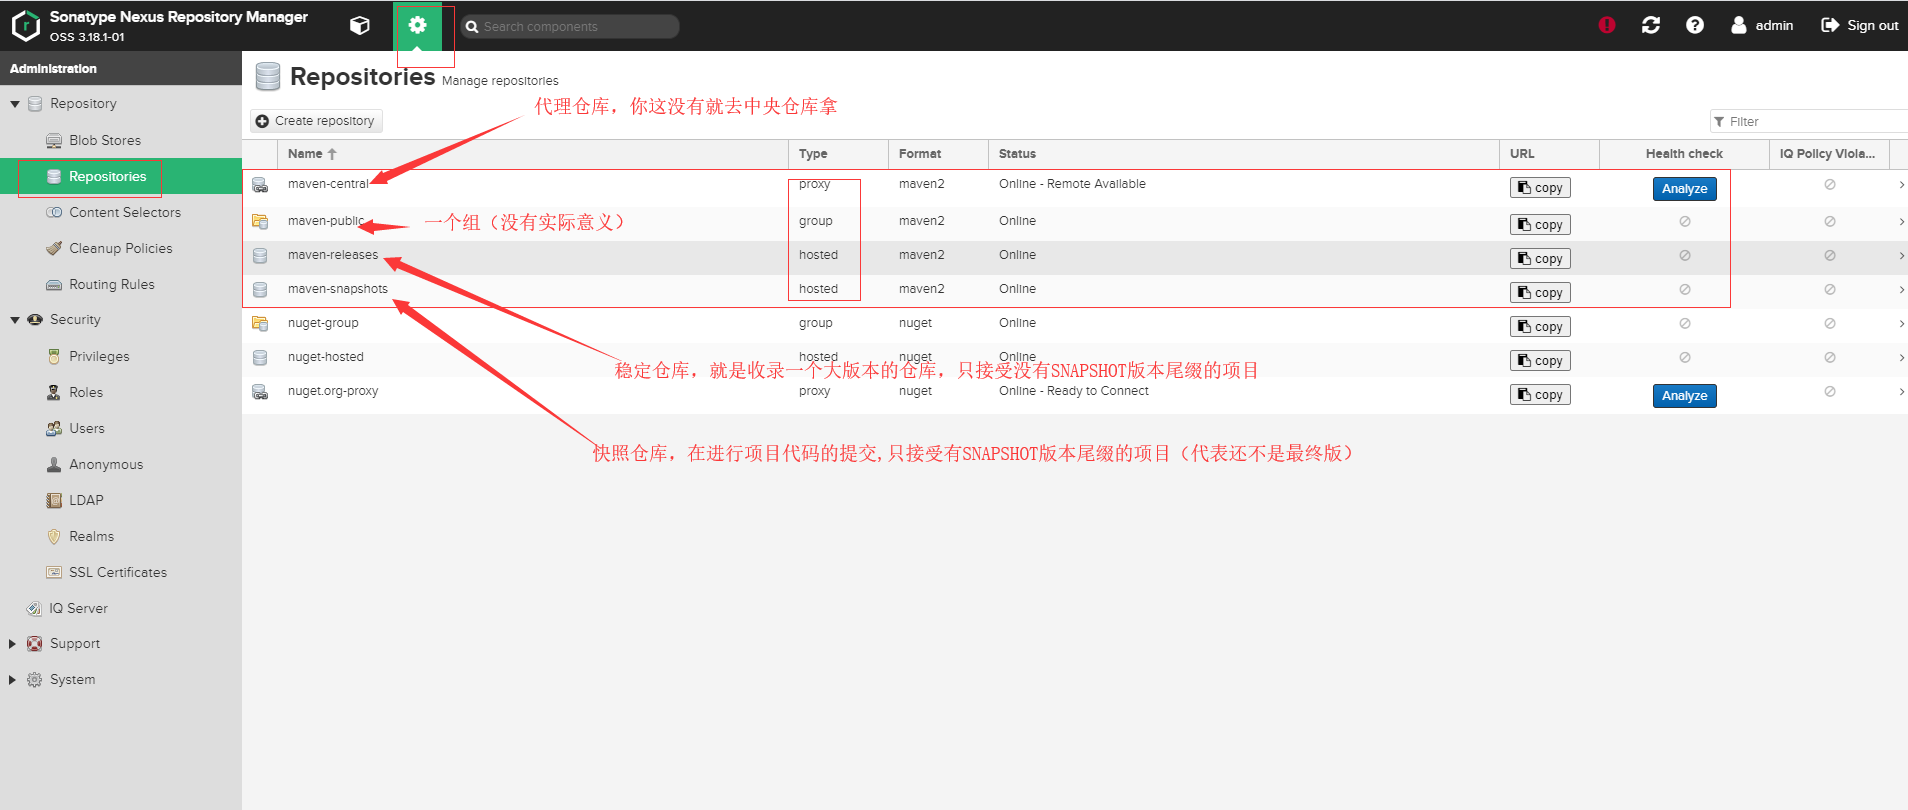Click the Sonatype Nexus logo
The image size is (1908, 810).
(x=25, y=26)
